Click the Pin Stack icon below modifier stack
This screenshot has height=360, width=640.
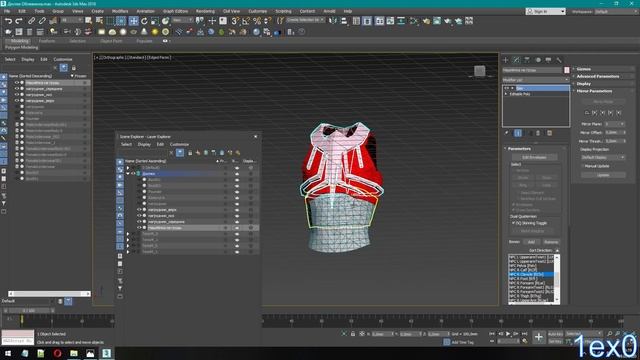coord(507,133)
